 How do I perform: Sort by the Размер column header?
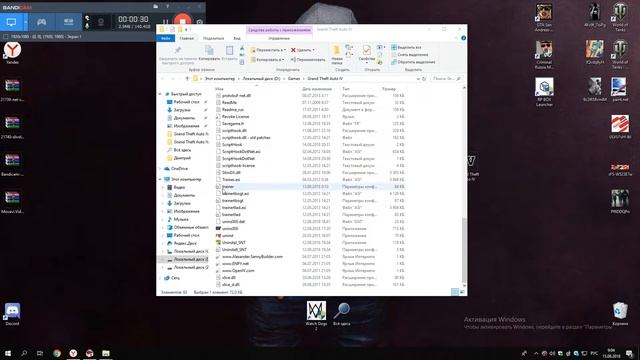click(389, 89)
